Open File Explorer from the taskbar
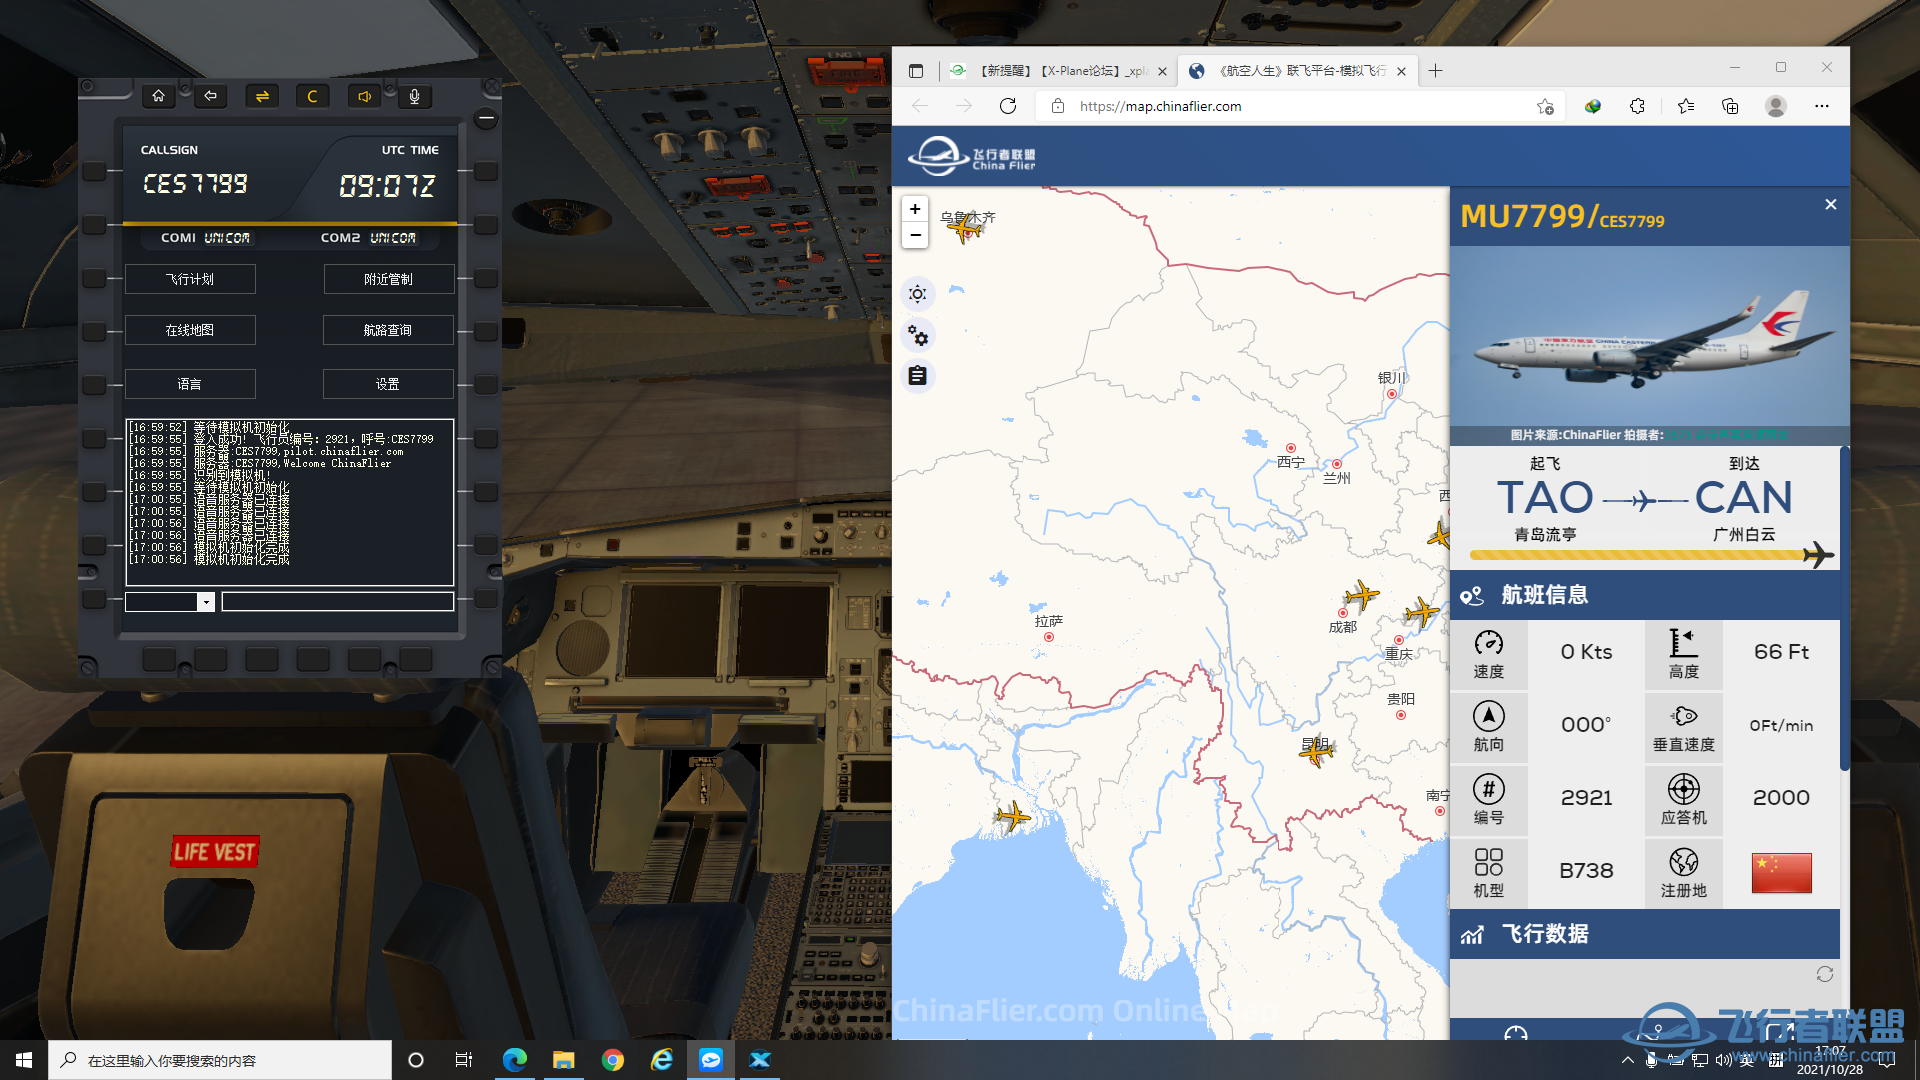 564,1060
